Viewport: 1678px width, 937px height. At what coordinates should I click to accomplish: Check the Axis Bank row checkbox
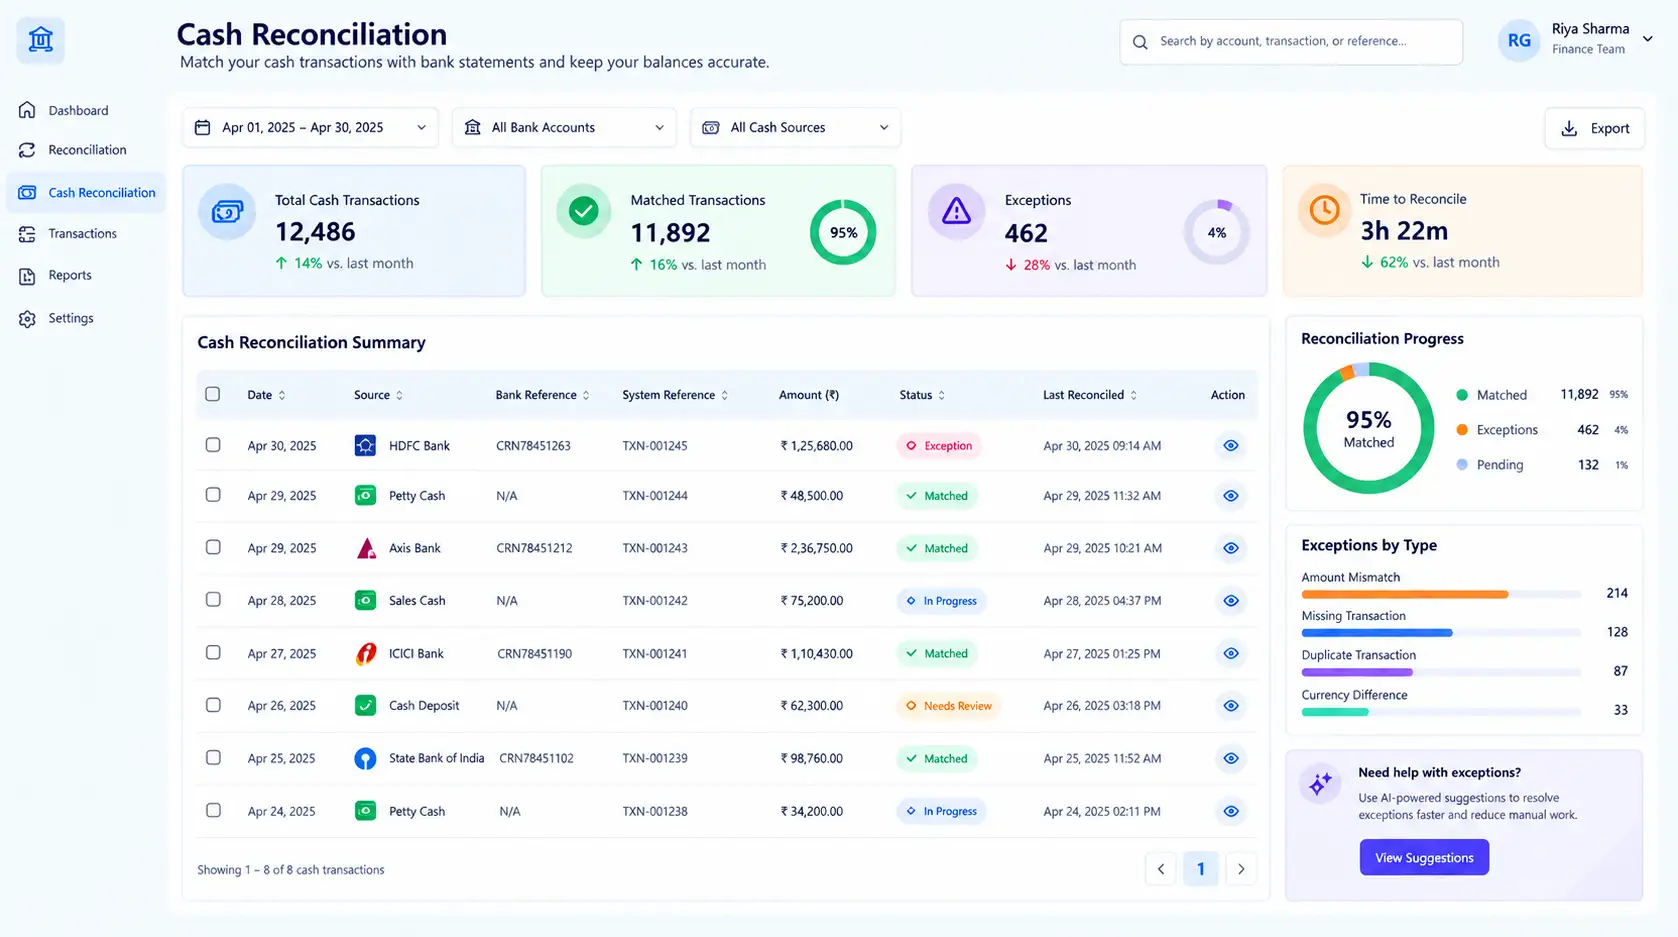pos(213,547)
